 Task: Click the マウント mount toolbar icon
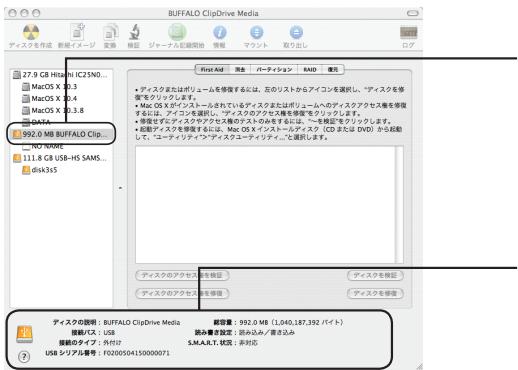pos(256,33)
